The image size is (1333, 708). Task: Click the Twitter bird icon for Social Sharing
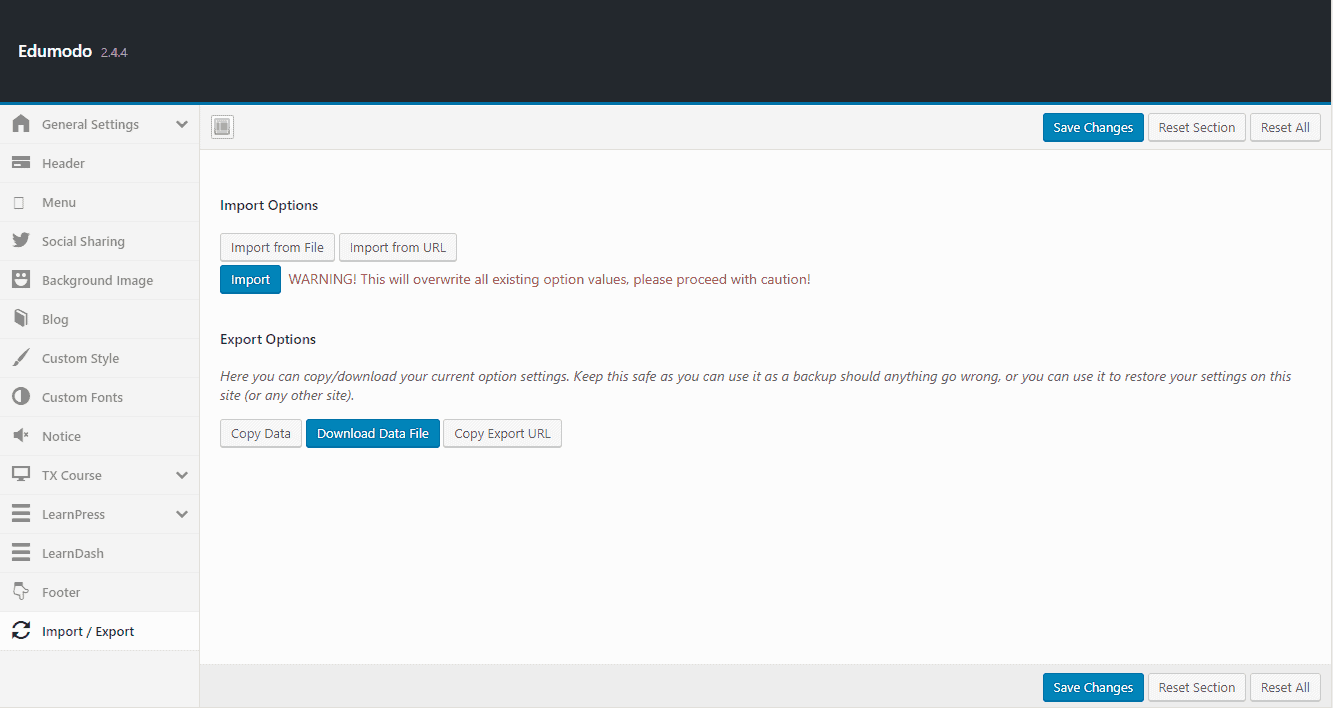tap(21, 241)
